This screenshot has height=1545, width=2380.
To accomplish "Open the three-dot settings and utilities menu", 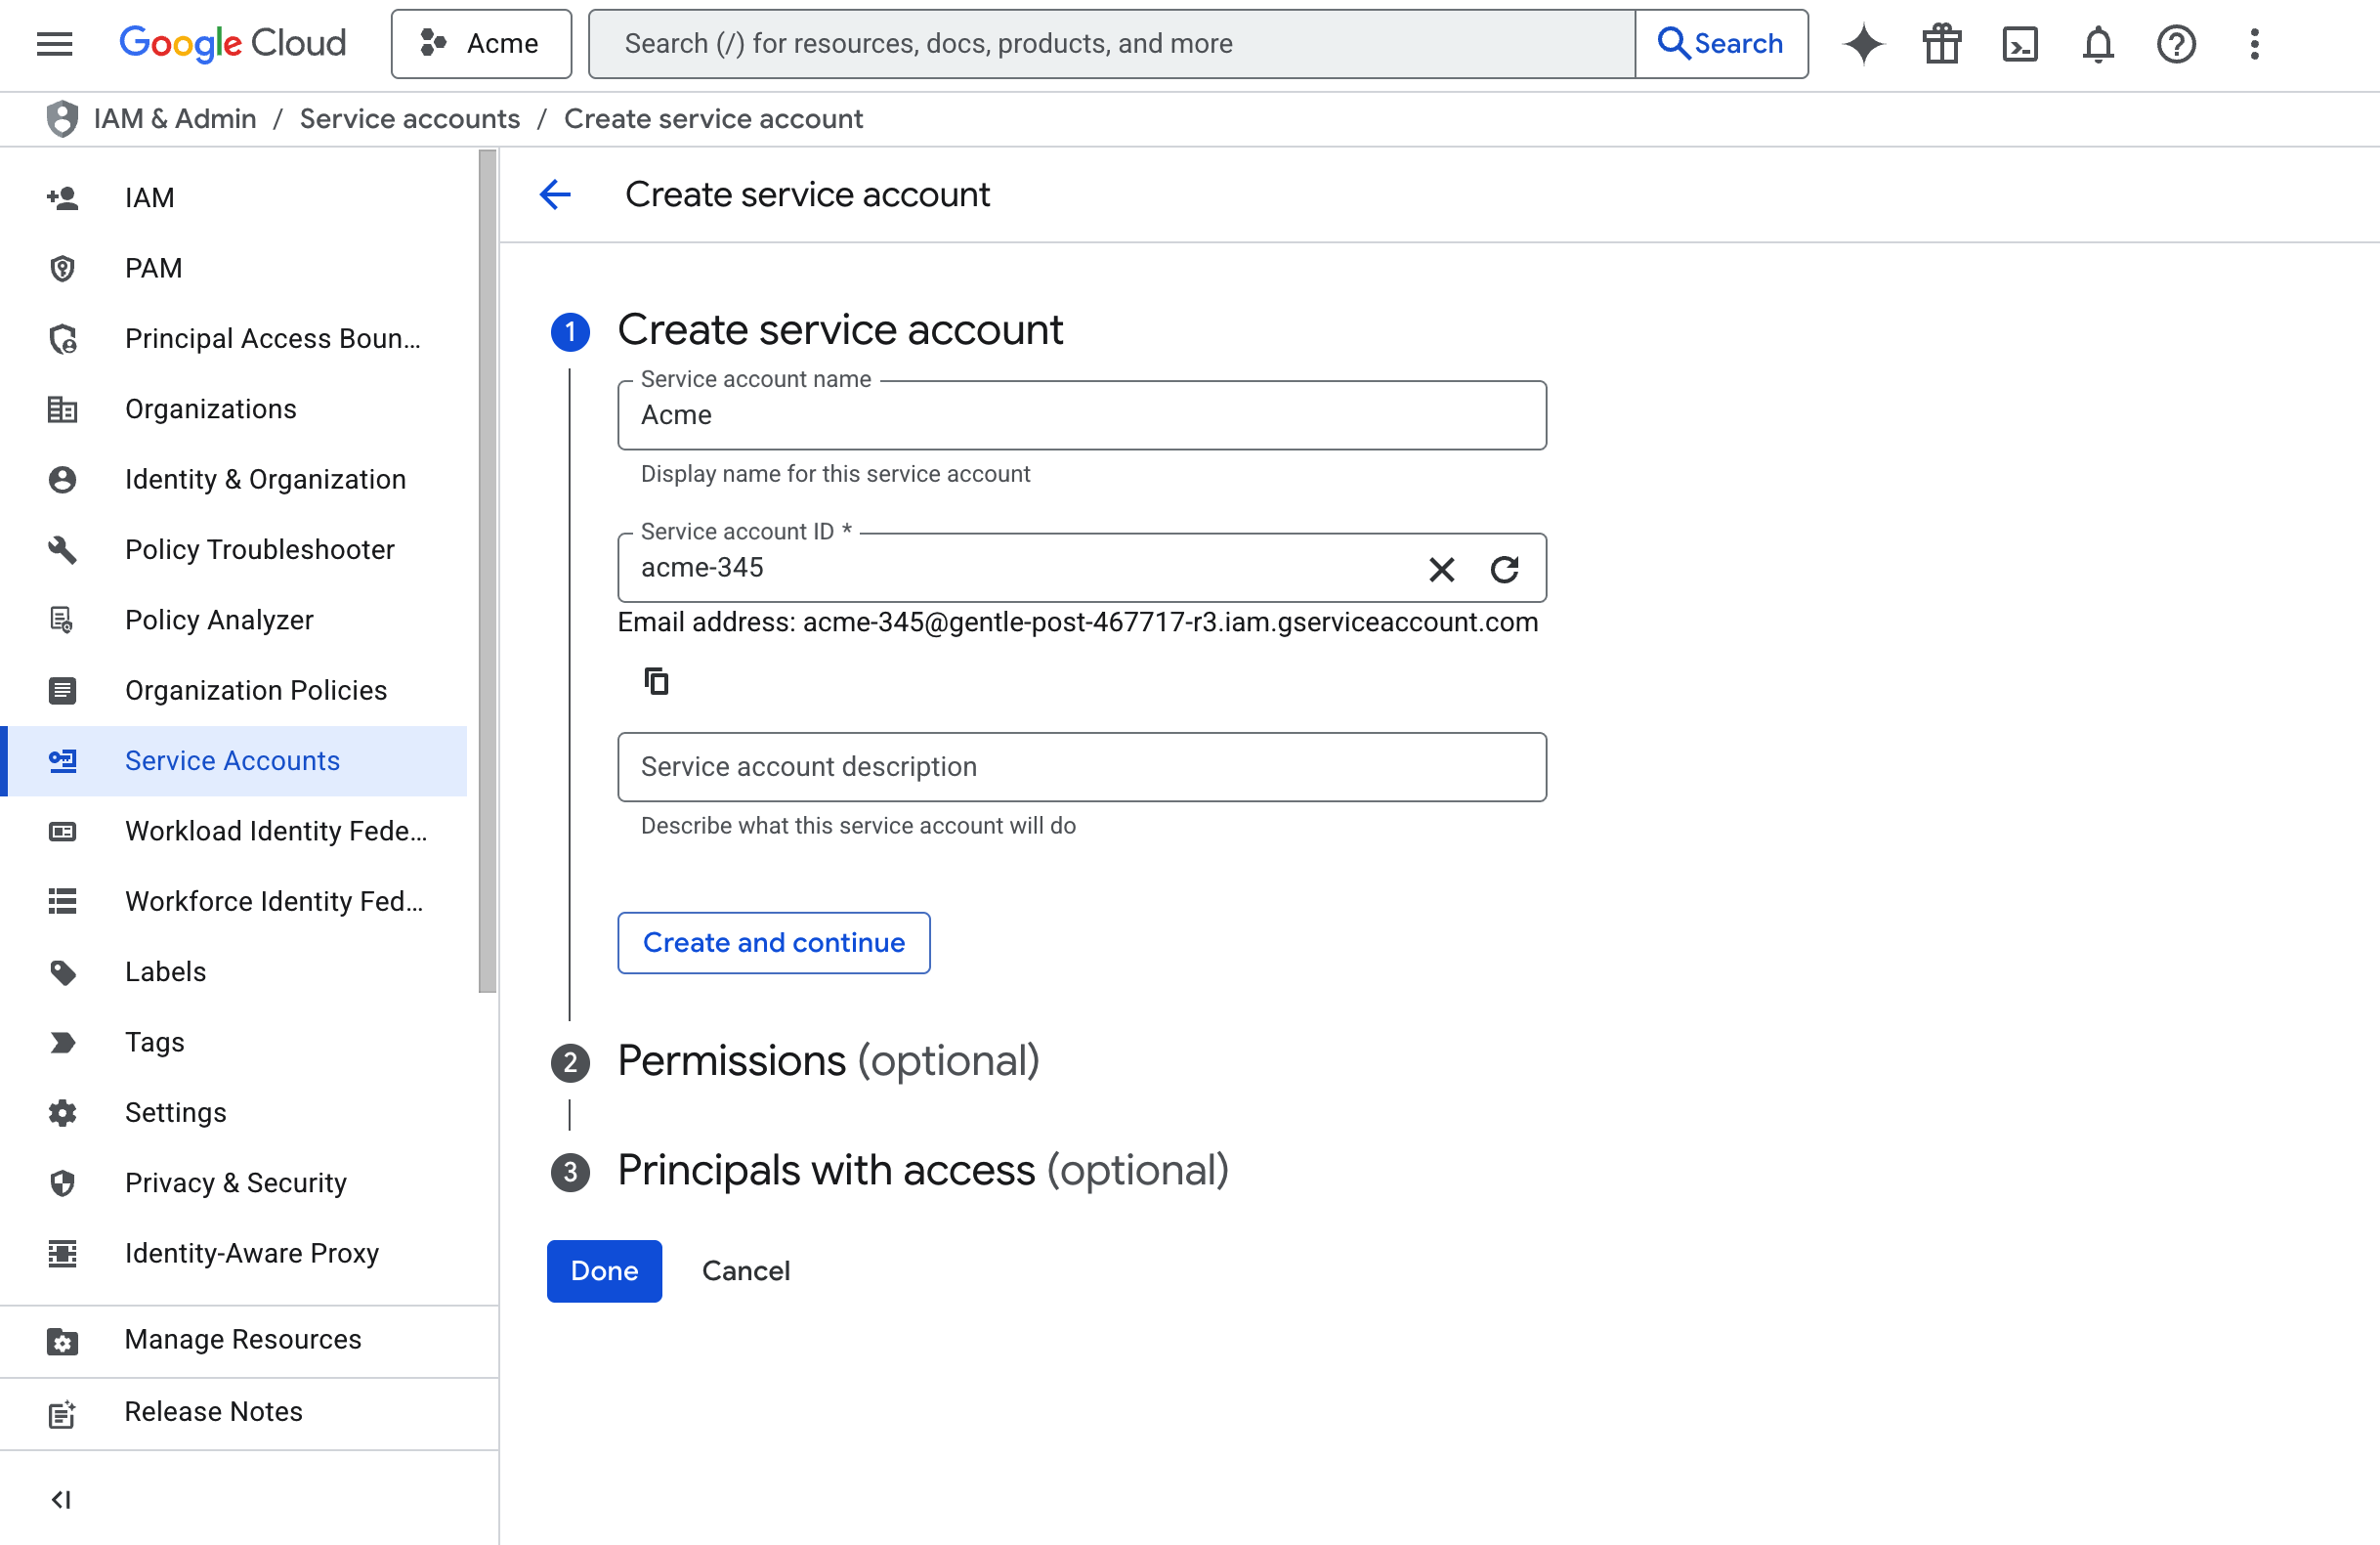I will pos(2254,44).
